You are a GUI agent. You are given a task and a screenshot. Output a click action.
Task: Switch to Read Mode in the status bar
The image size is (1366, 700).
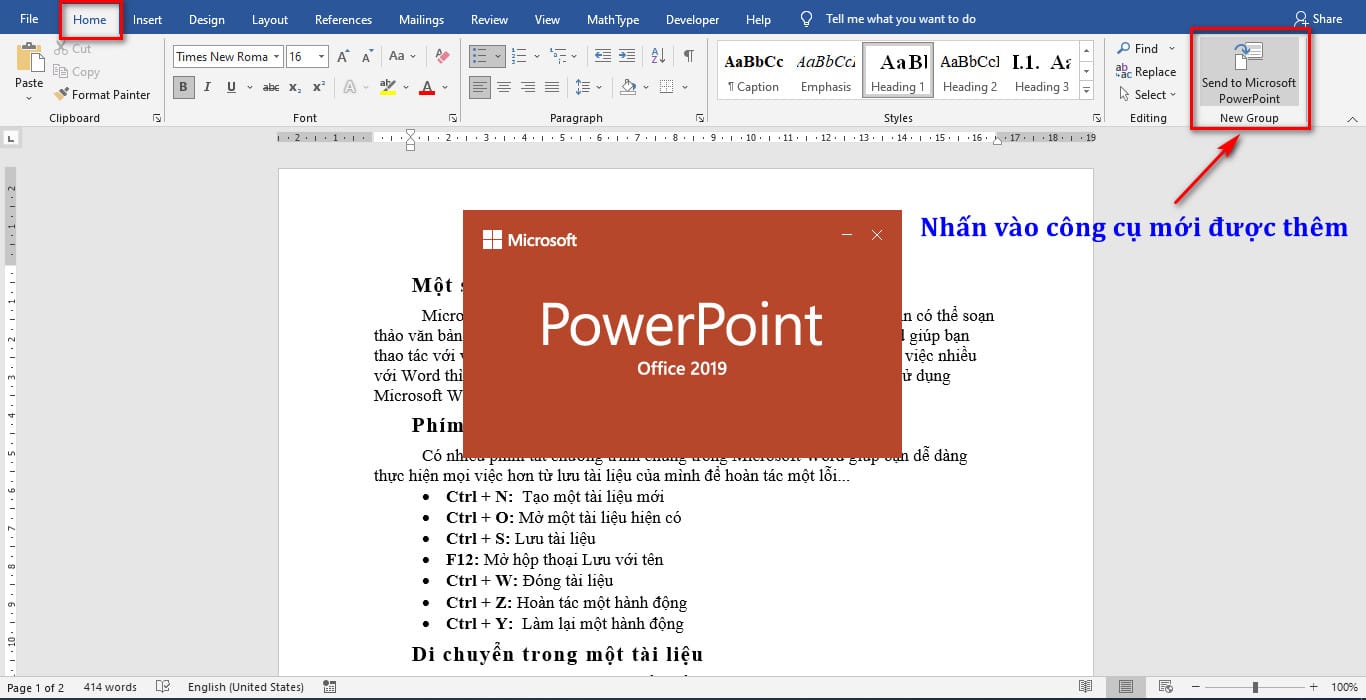(1086, 687)
